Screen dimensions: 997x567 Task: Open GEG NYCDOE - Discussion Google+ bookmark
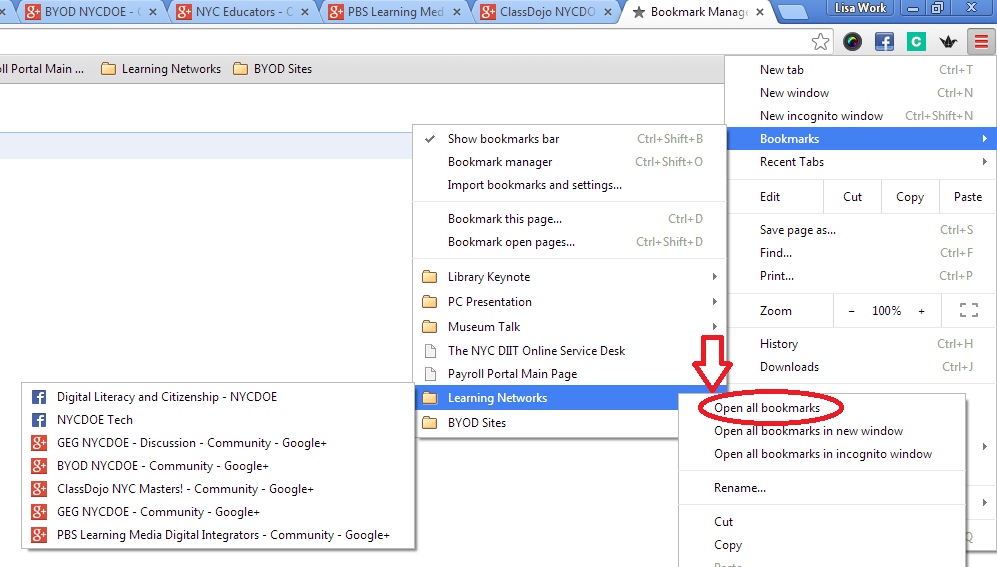tap(218, 443)
